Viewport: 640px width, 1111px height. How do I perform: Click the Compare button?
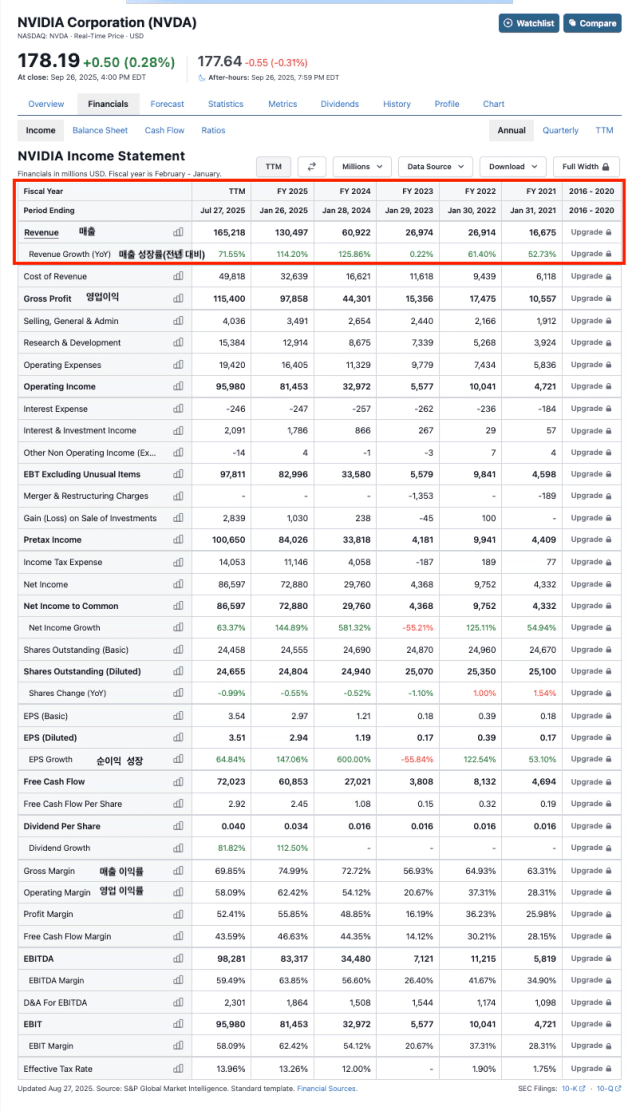point(593,23)
